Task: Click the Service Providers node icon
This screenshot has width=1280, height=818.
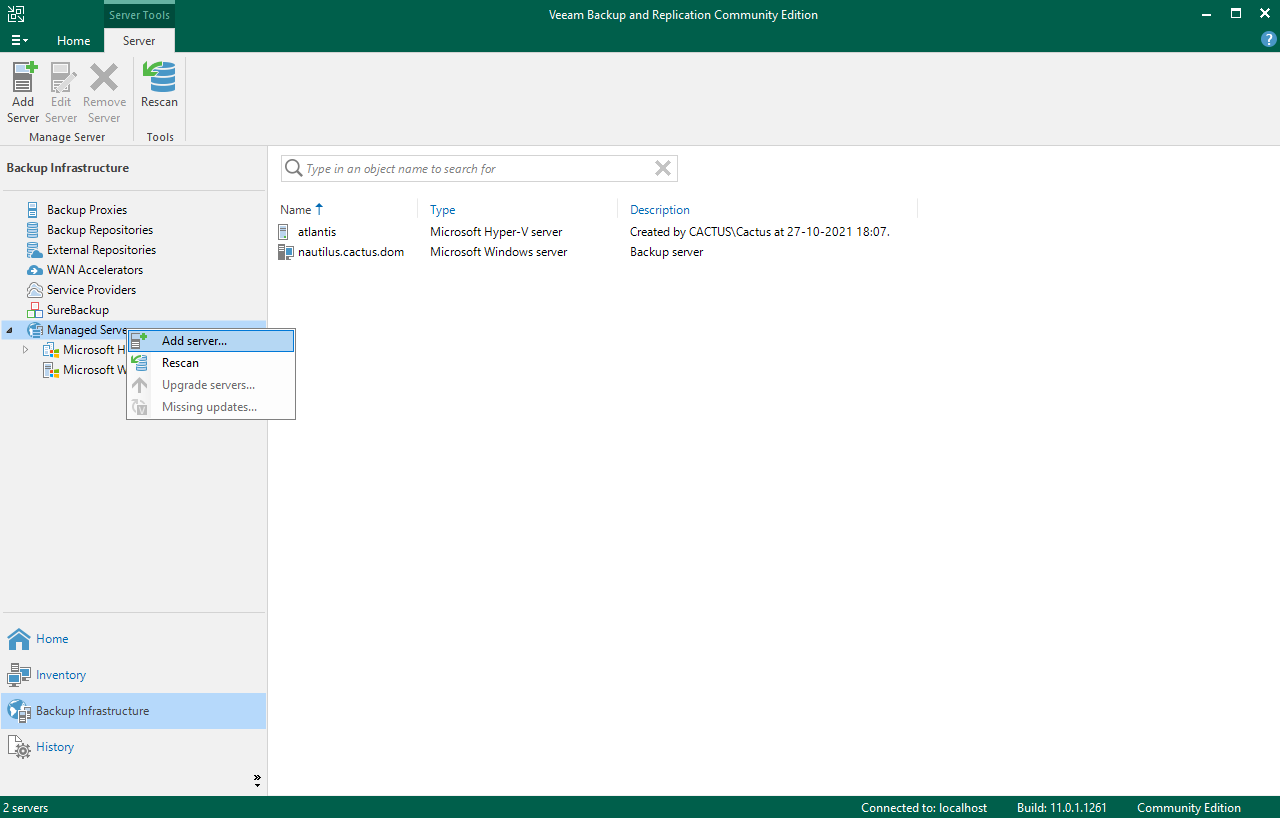Action: pos(34,289)
